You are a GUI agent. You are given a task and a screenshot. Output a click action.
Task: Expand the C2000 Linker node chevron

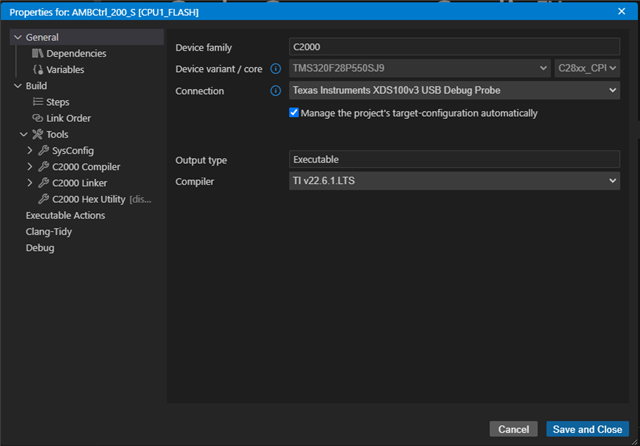point(29,183)
